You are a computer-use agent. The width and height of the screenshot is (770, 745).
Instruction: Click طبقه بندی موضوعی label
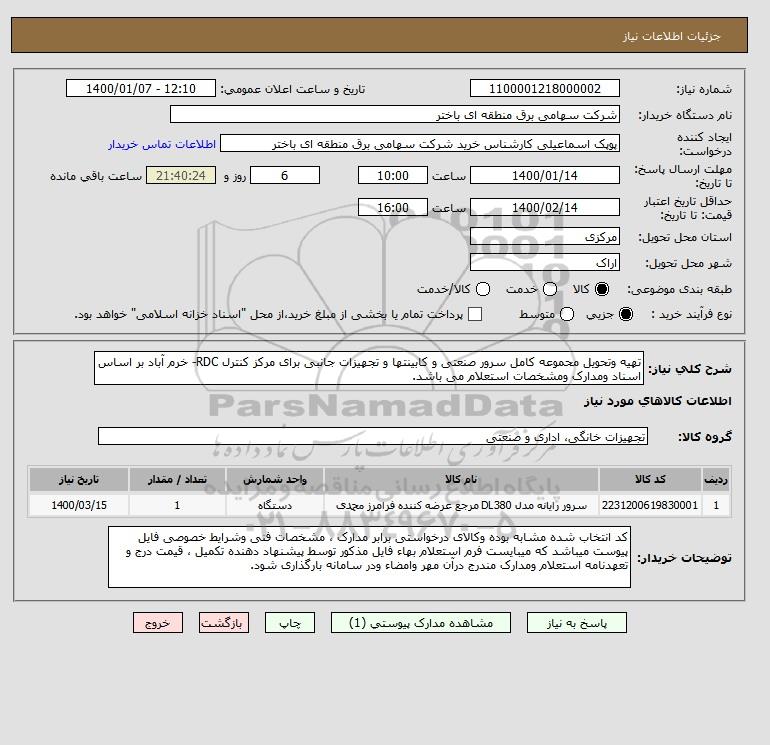coord(679,289)
